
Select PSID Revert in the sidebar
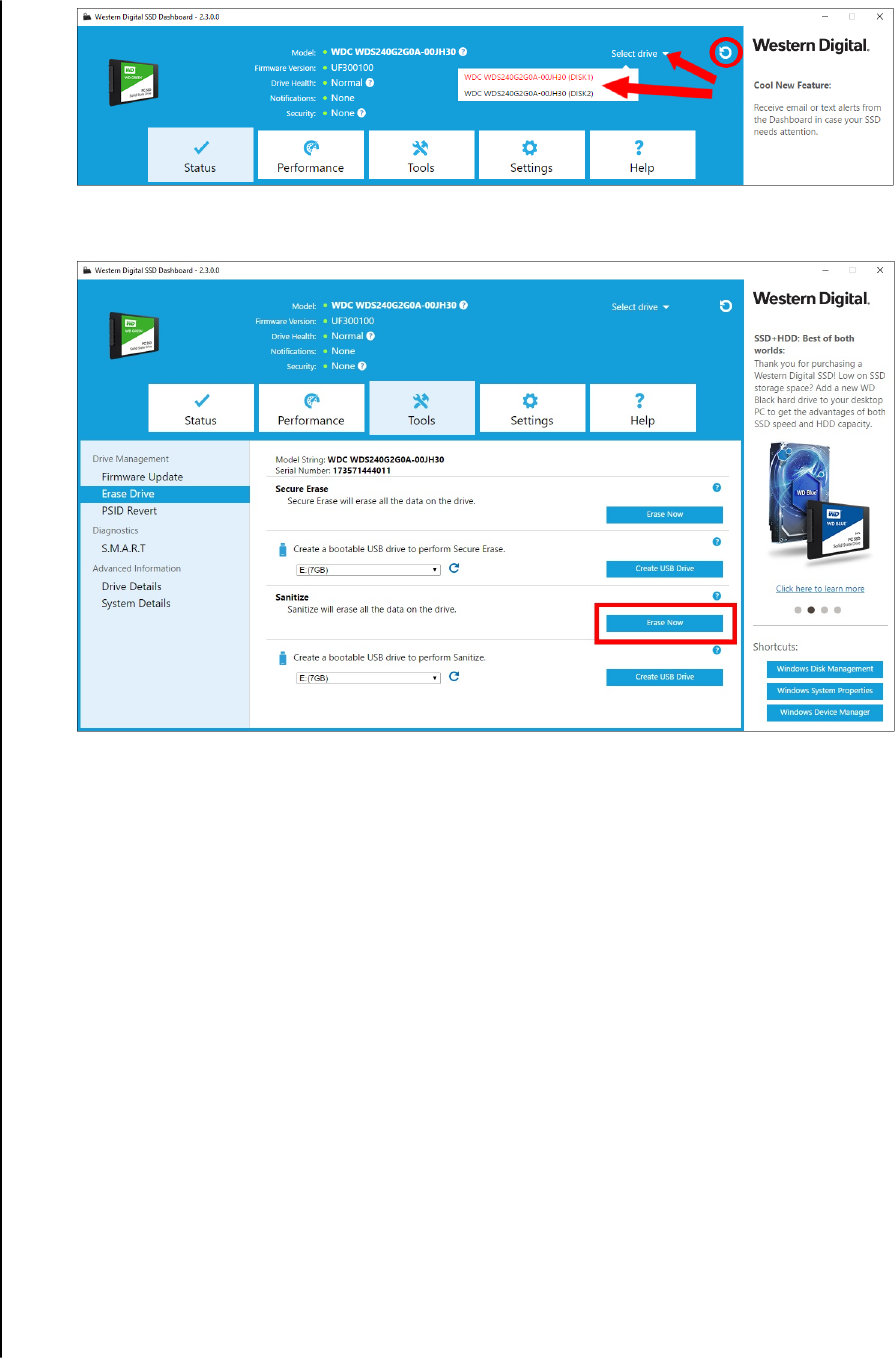(x=129, y=511)
